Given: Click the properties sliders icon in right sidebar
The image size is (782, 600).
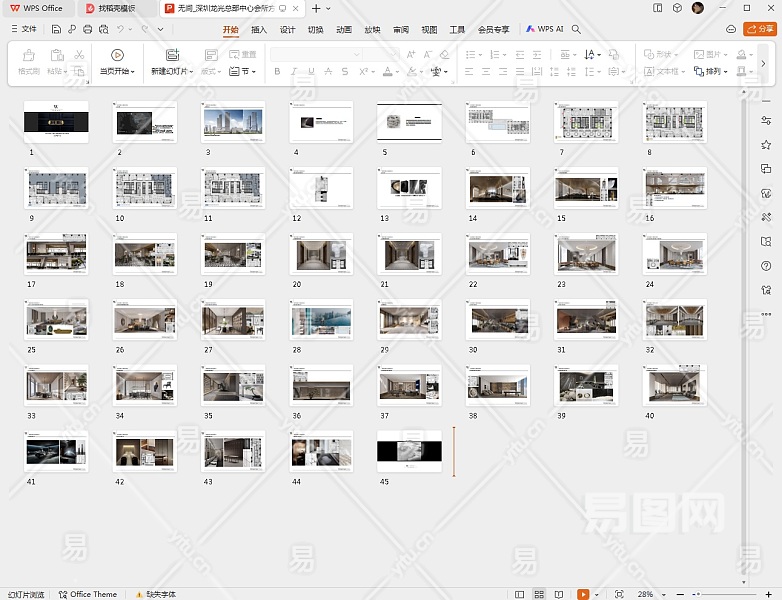Looking at the screenshot, I should click(766, 121).
